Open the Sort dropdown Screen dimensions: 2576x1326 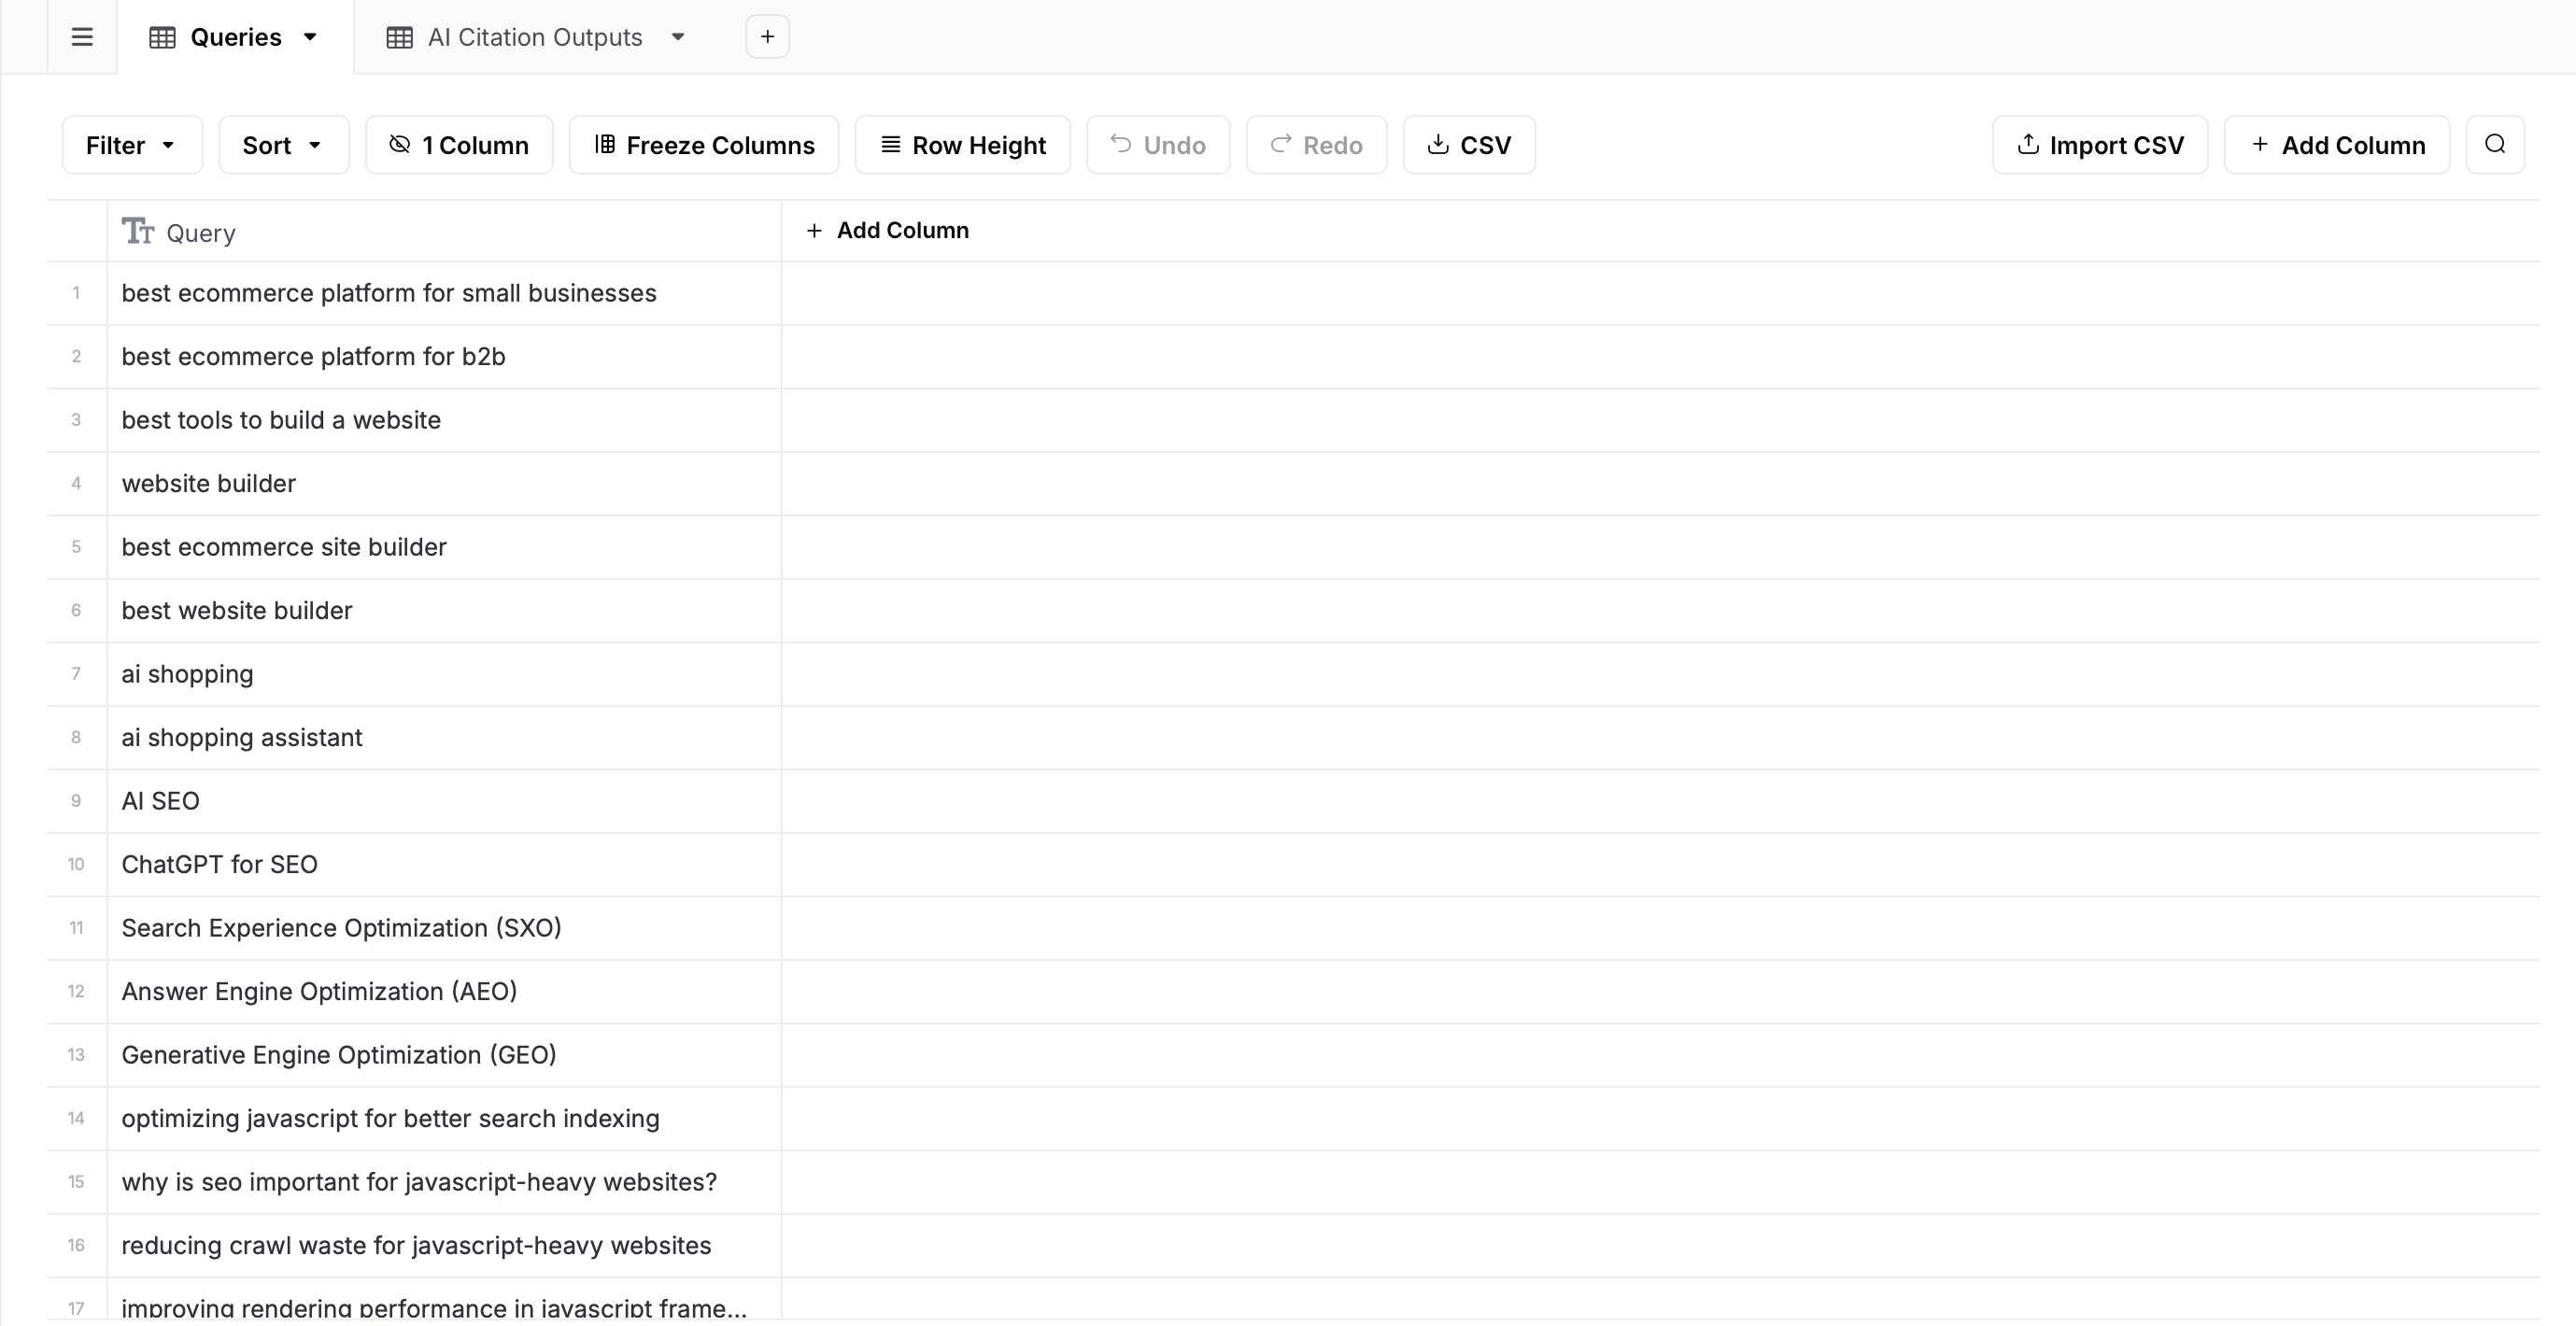pyautogui.click(x=283, y=144)
